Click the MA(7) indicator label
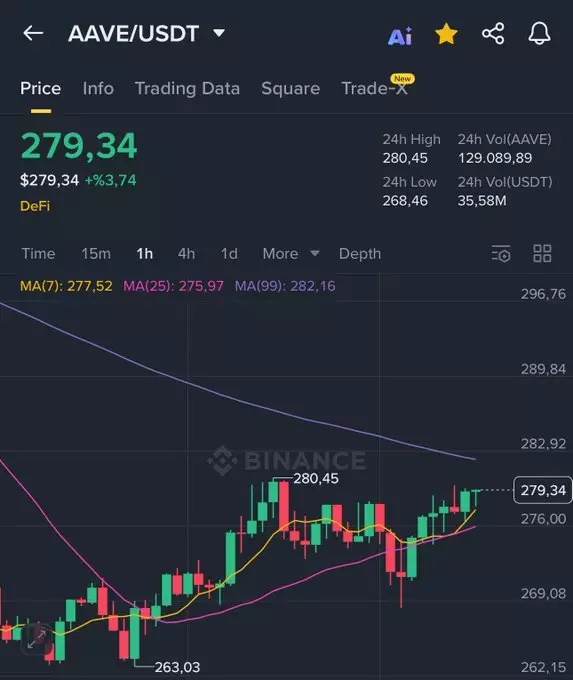Screen dimensions: 573x680 (66, 286)
